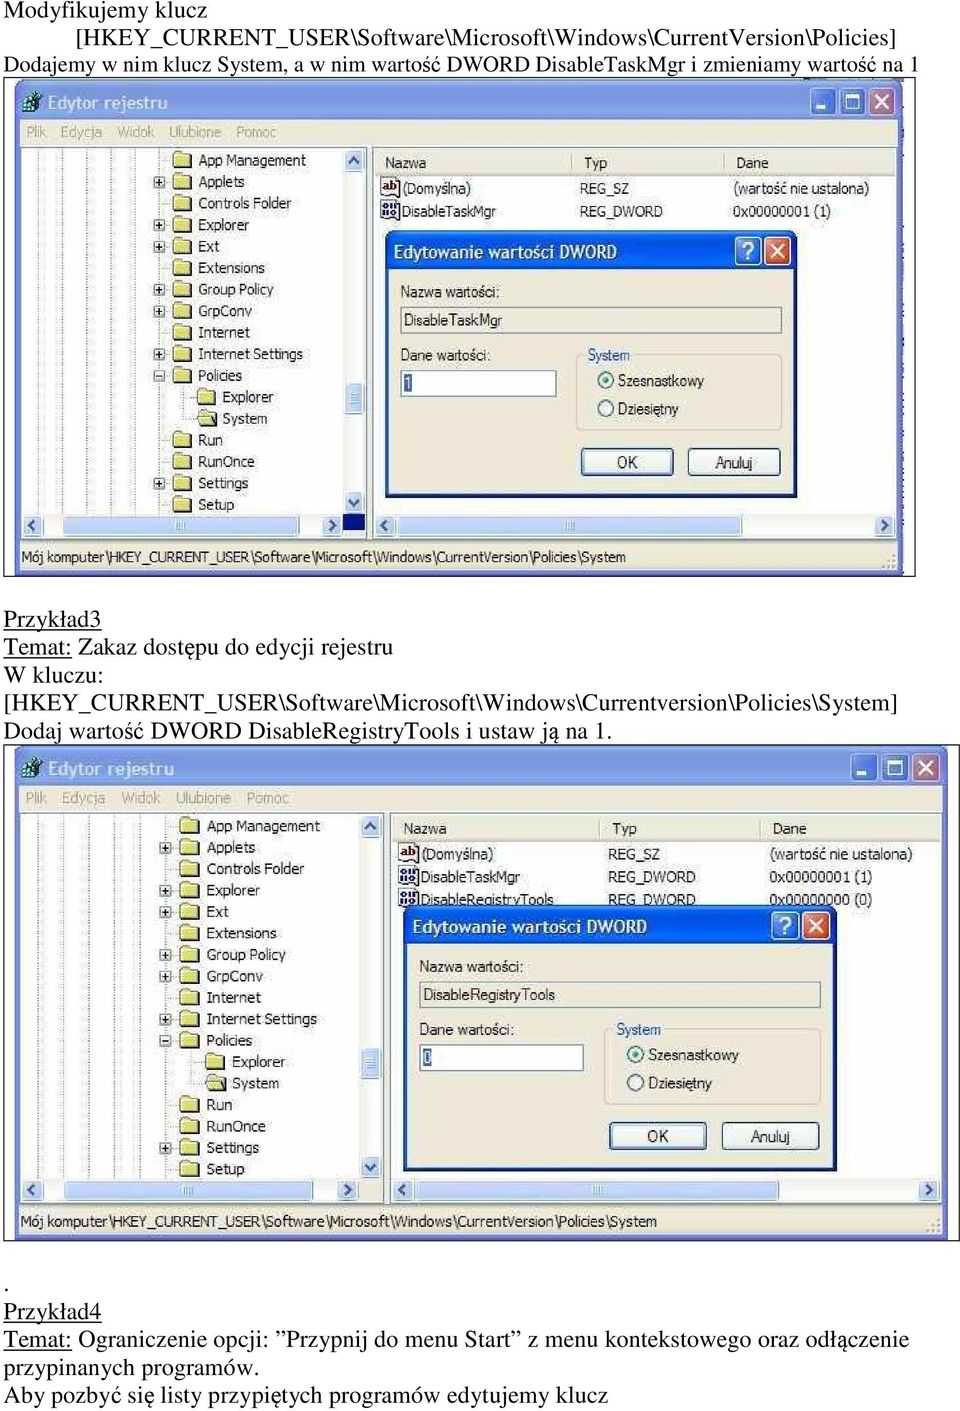Select the Szesnastkowy radio in the DisableTaskMgr dialog
Viewport: 960px width, 1411px height.
605,381
